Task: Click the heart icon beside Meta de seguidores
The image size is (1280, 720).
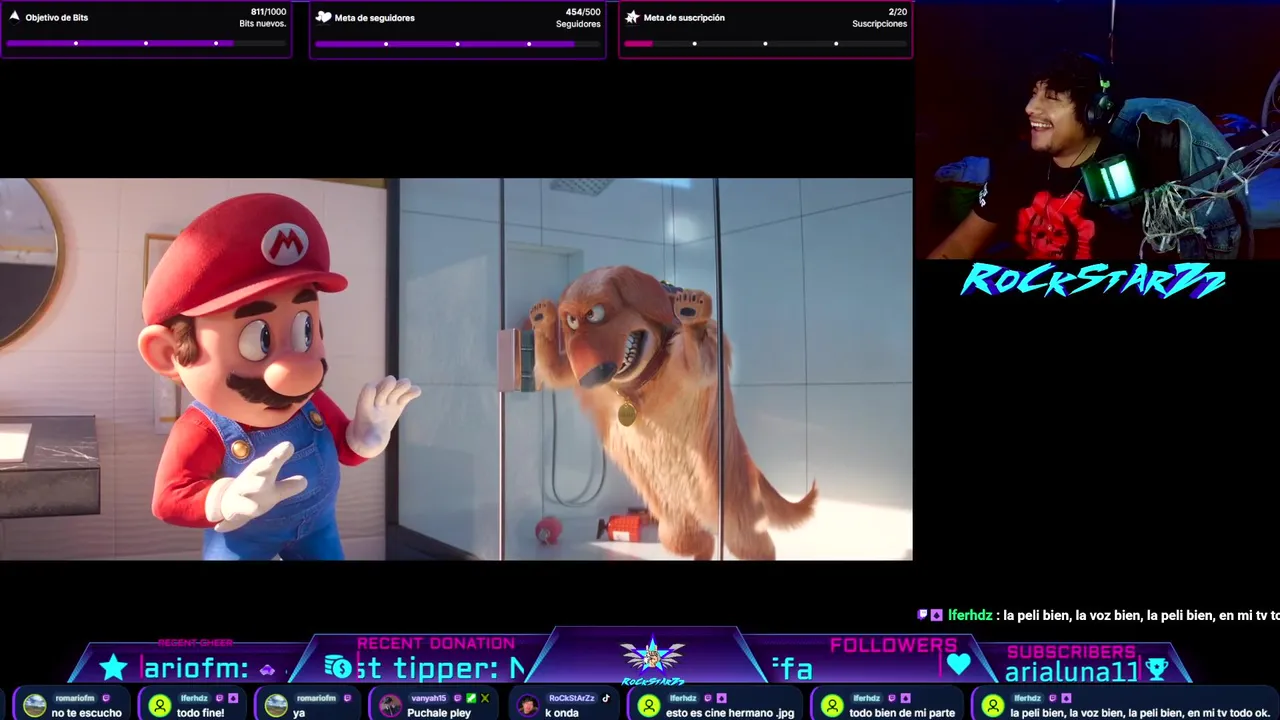Action: point(323,17)
